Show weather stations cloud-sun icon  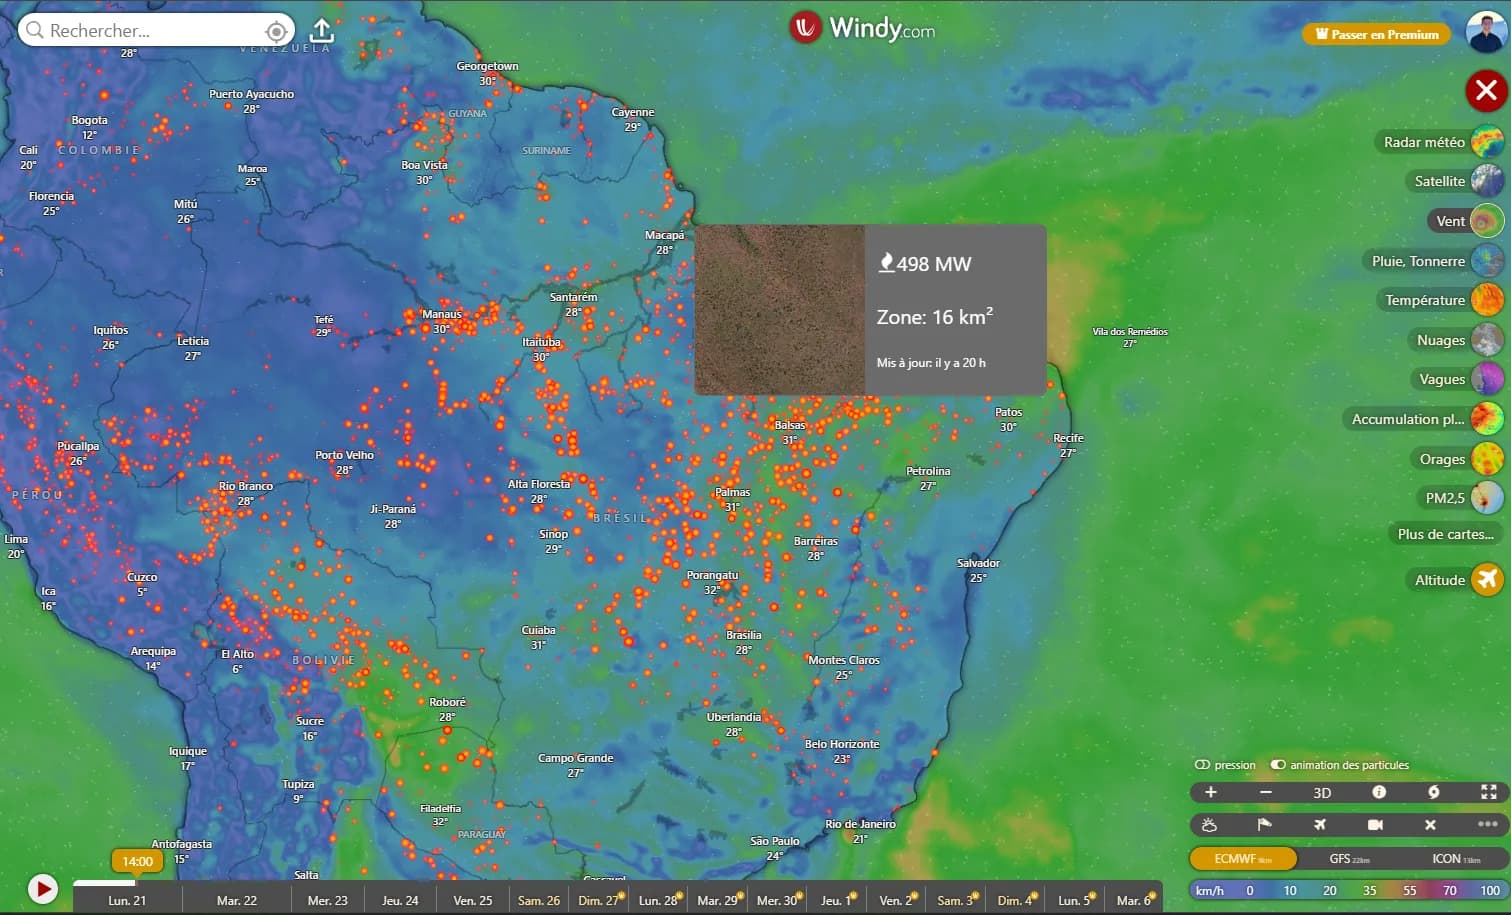click(1209, 825)
